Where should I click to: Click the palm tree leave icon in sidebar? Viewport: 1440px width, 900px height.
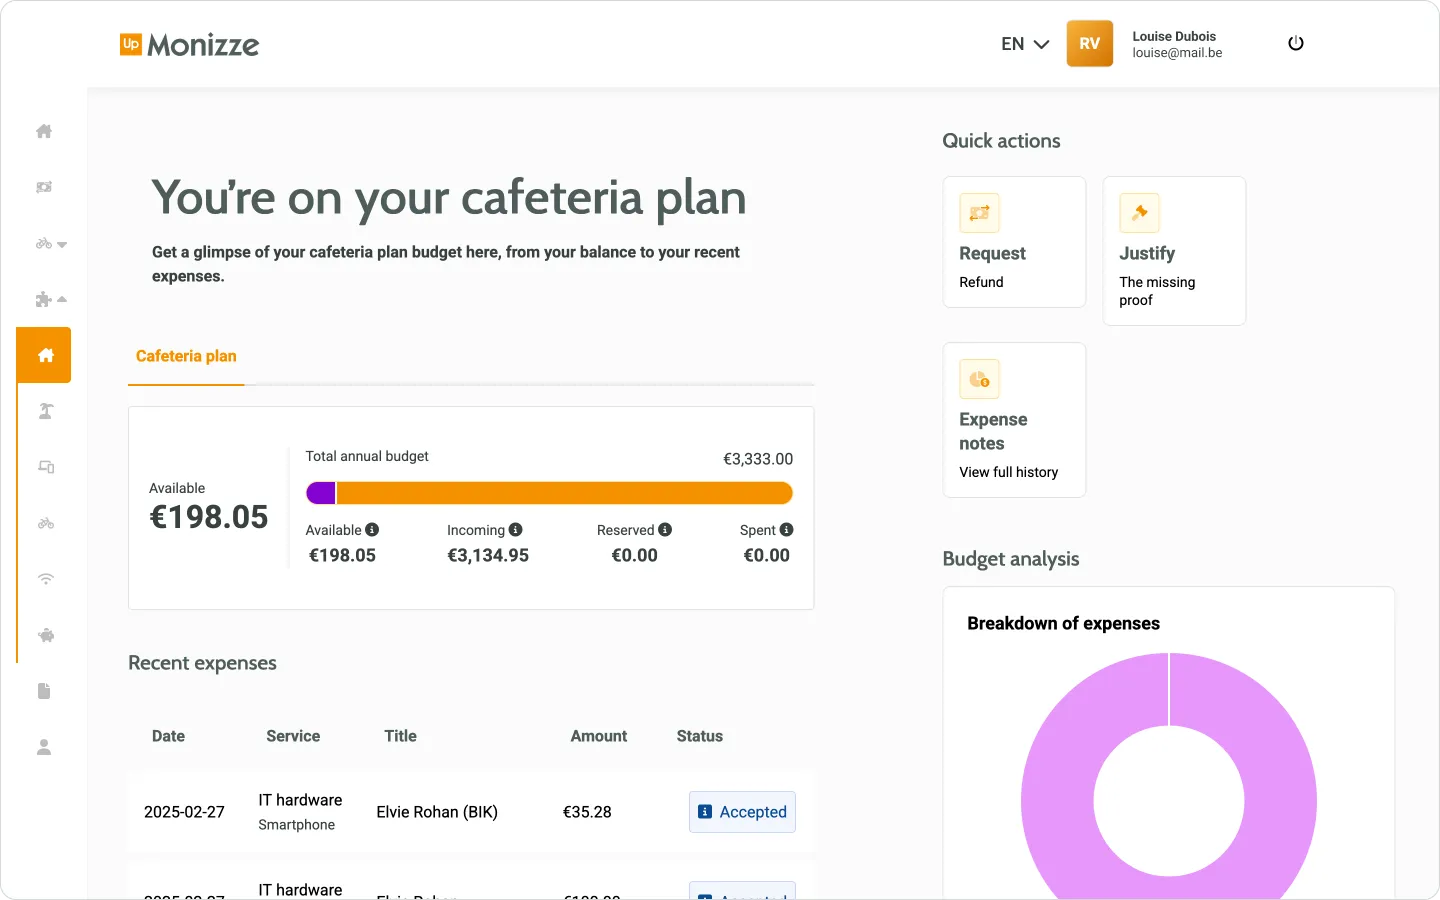44,411
